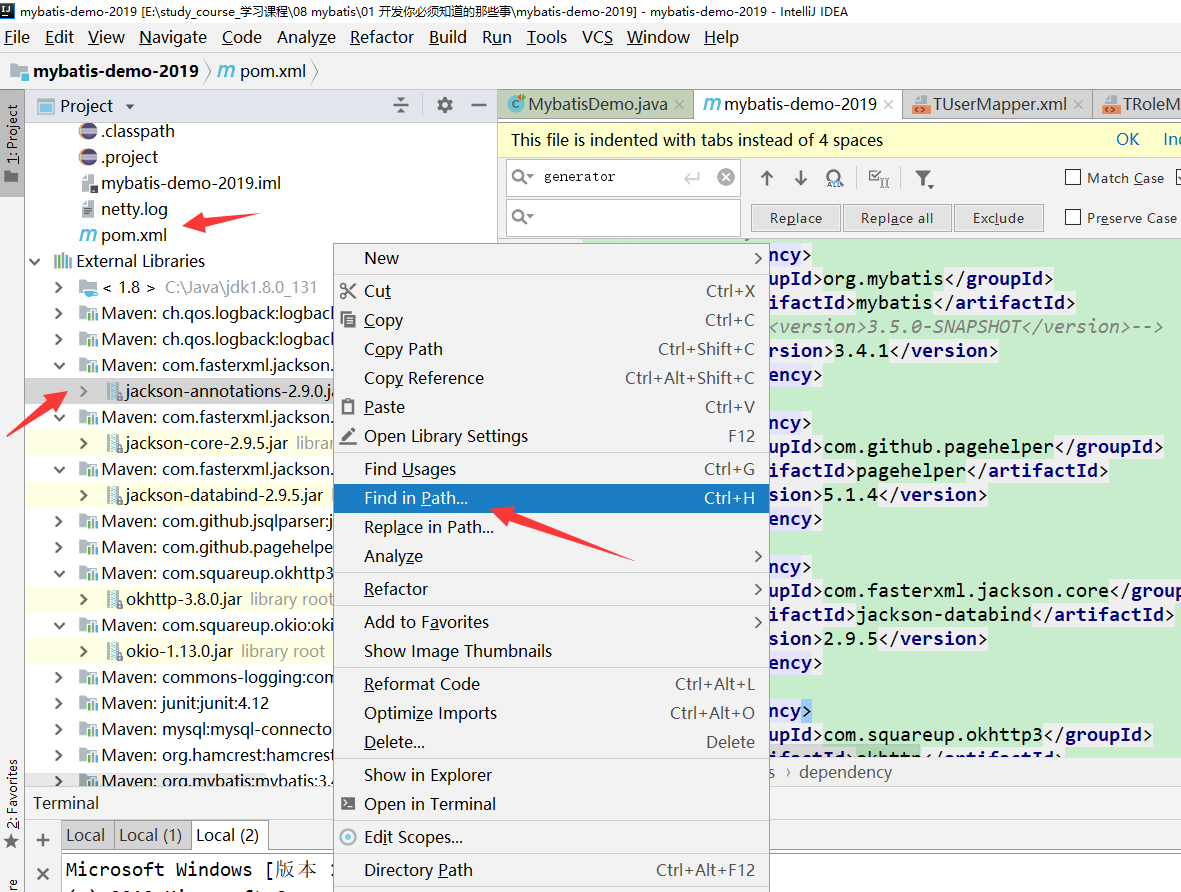Open replace field history magnifier icon
Viewport: 1181px width, 892px height.
tap(522, 217)
